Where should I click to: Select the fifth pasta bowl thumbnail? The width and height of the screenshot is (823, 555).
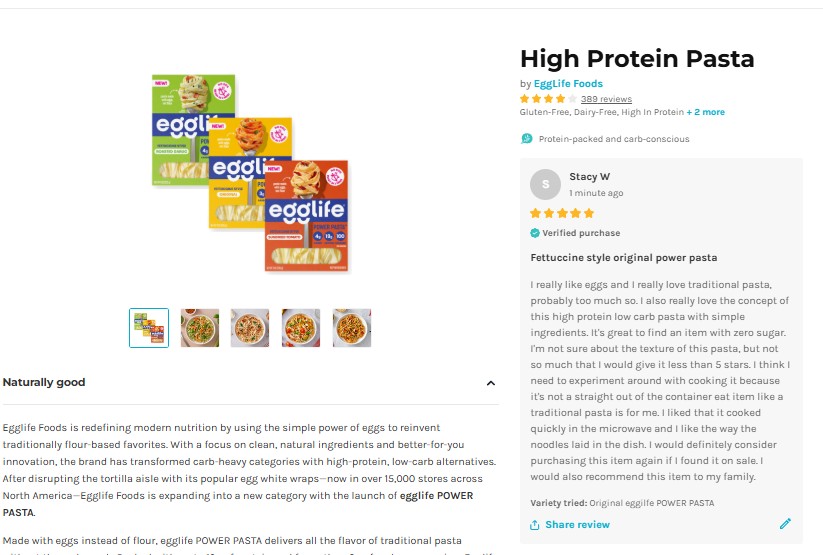coord(352,328)
